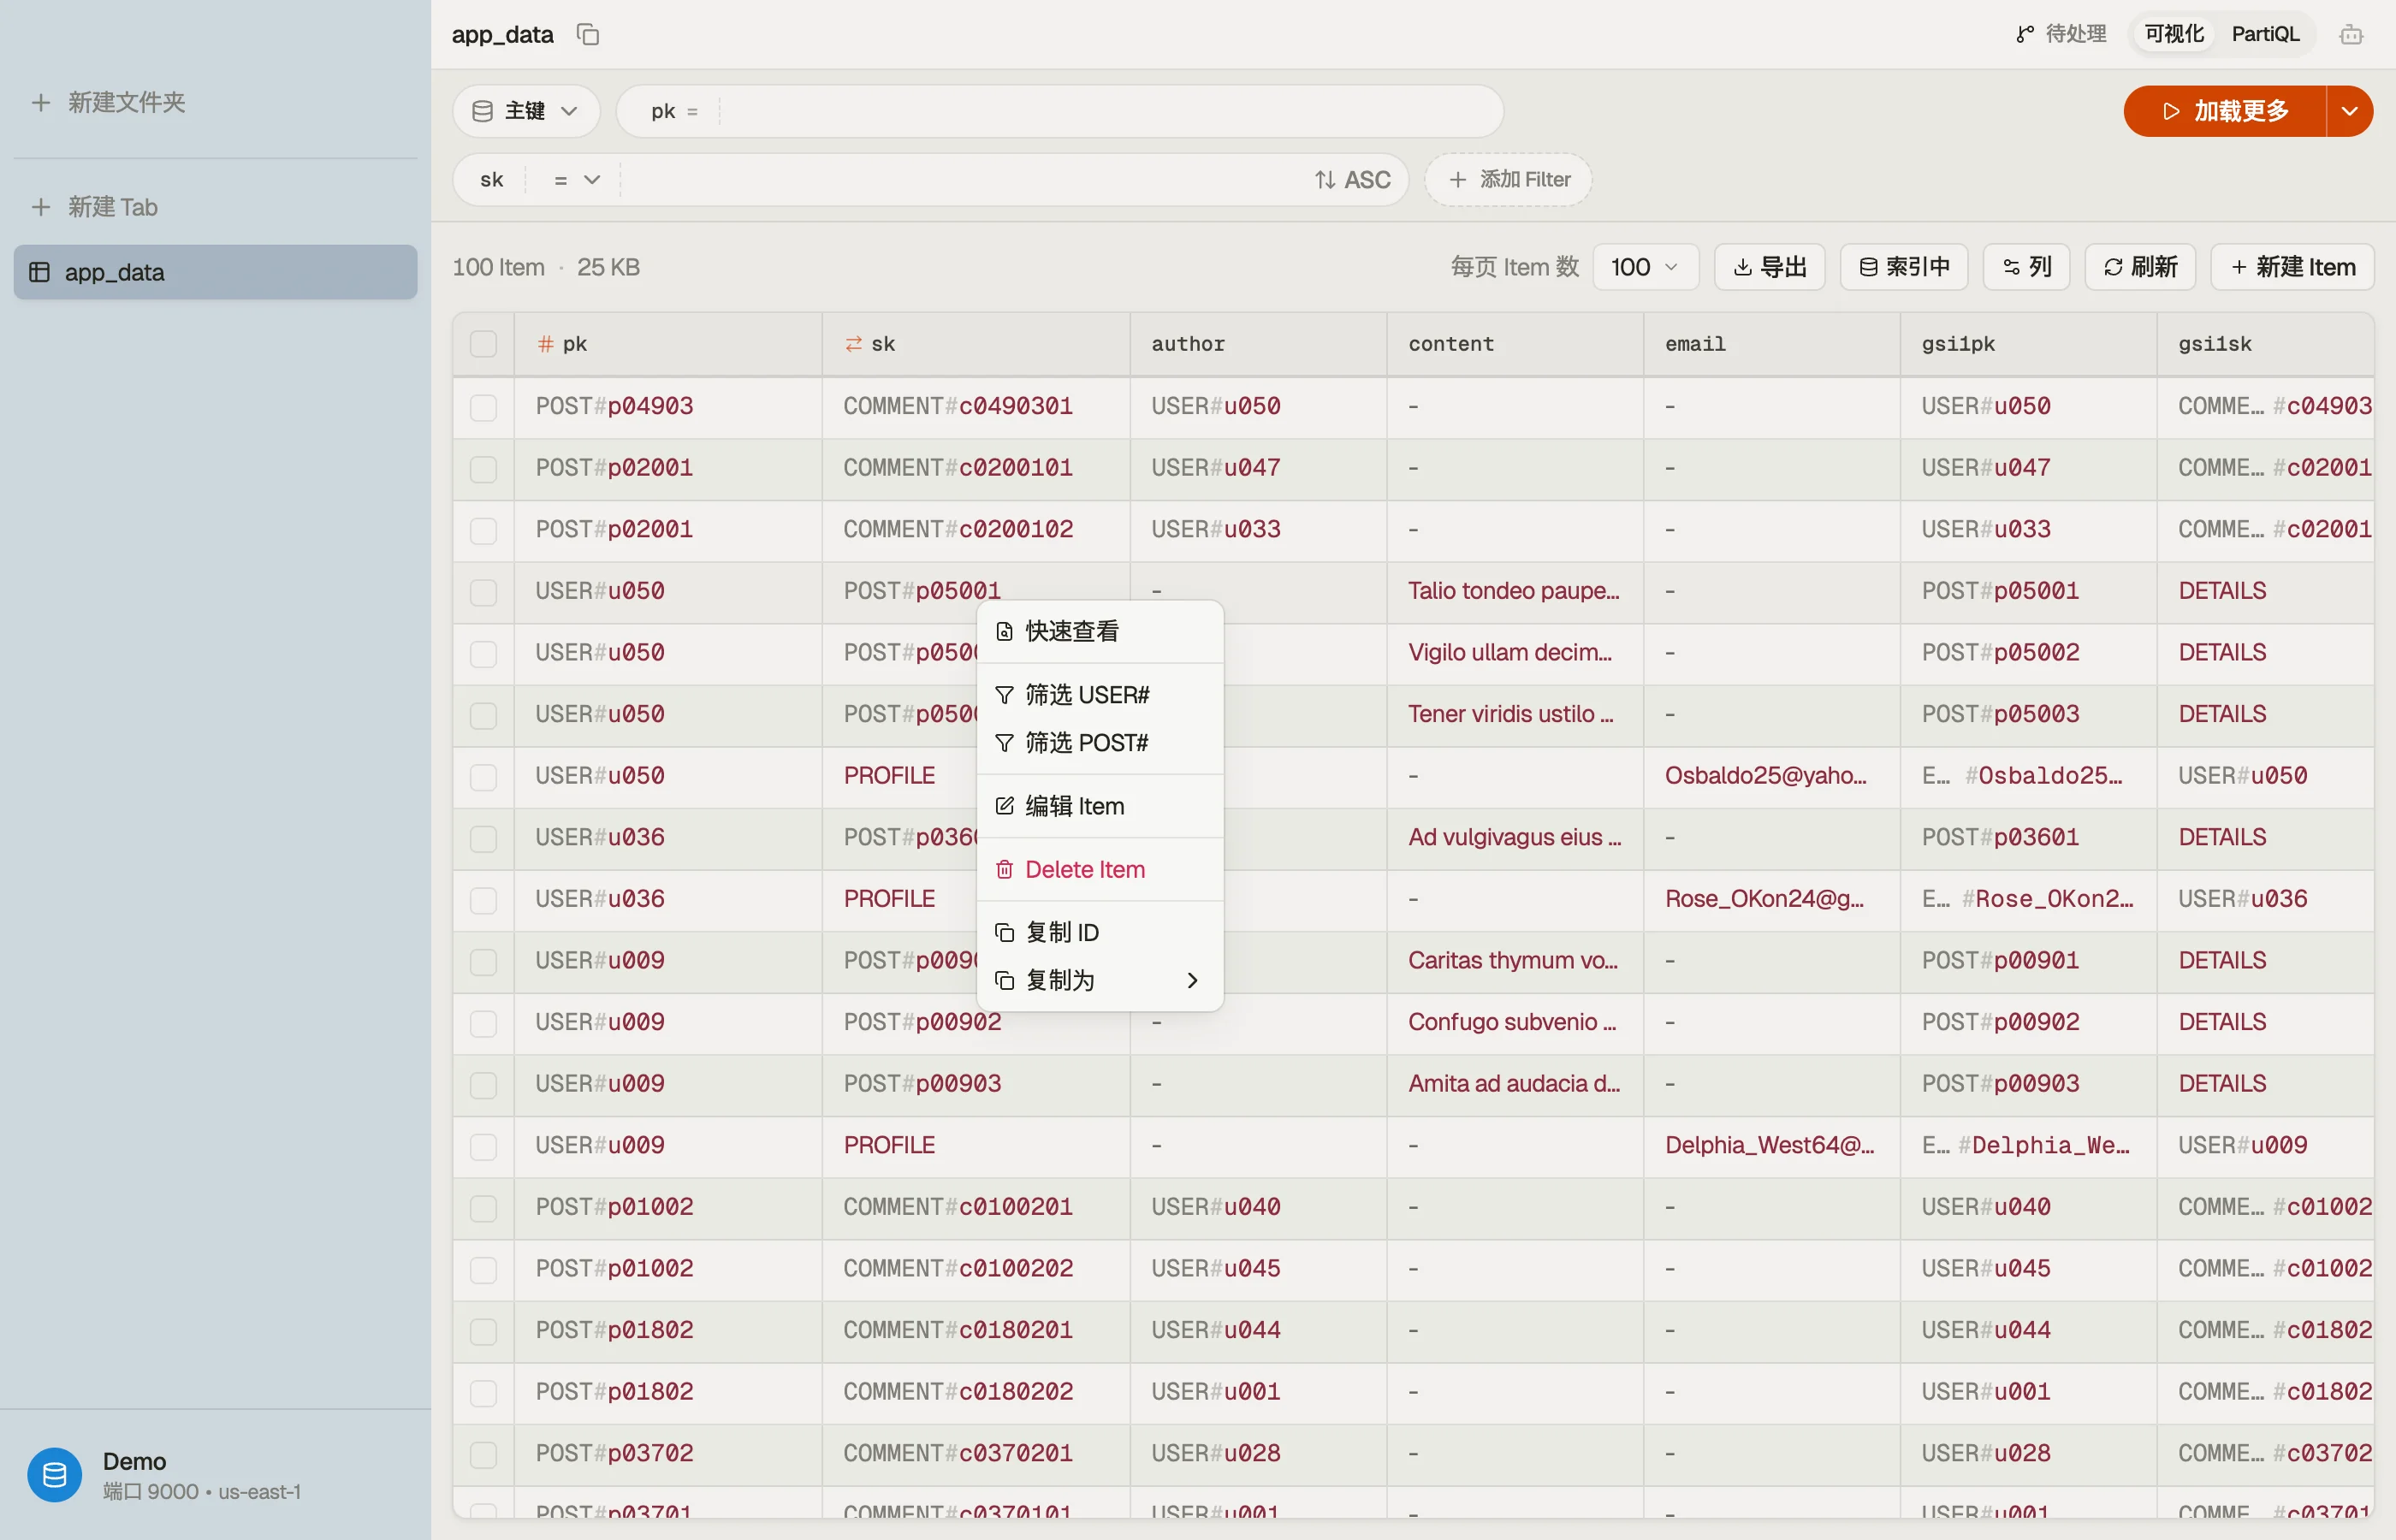Check the row with sk COMMENT#c0200101
Screen dimensions: 2396x1540
[483, 469]
